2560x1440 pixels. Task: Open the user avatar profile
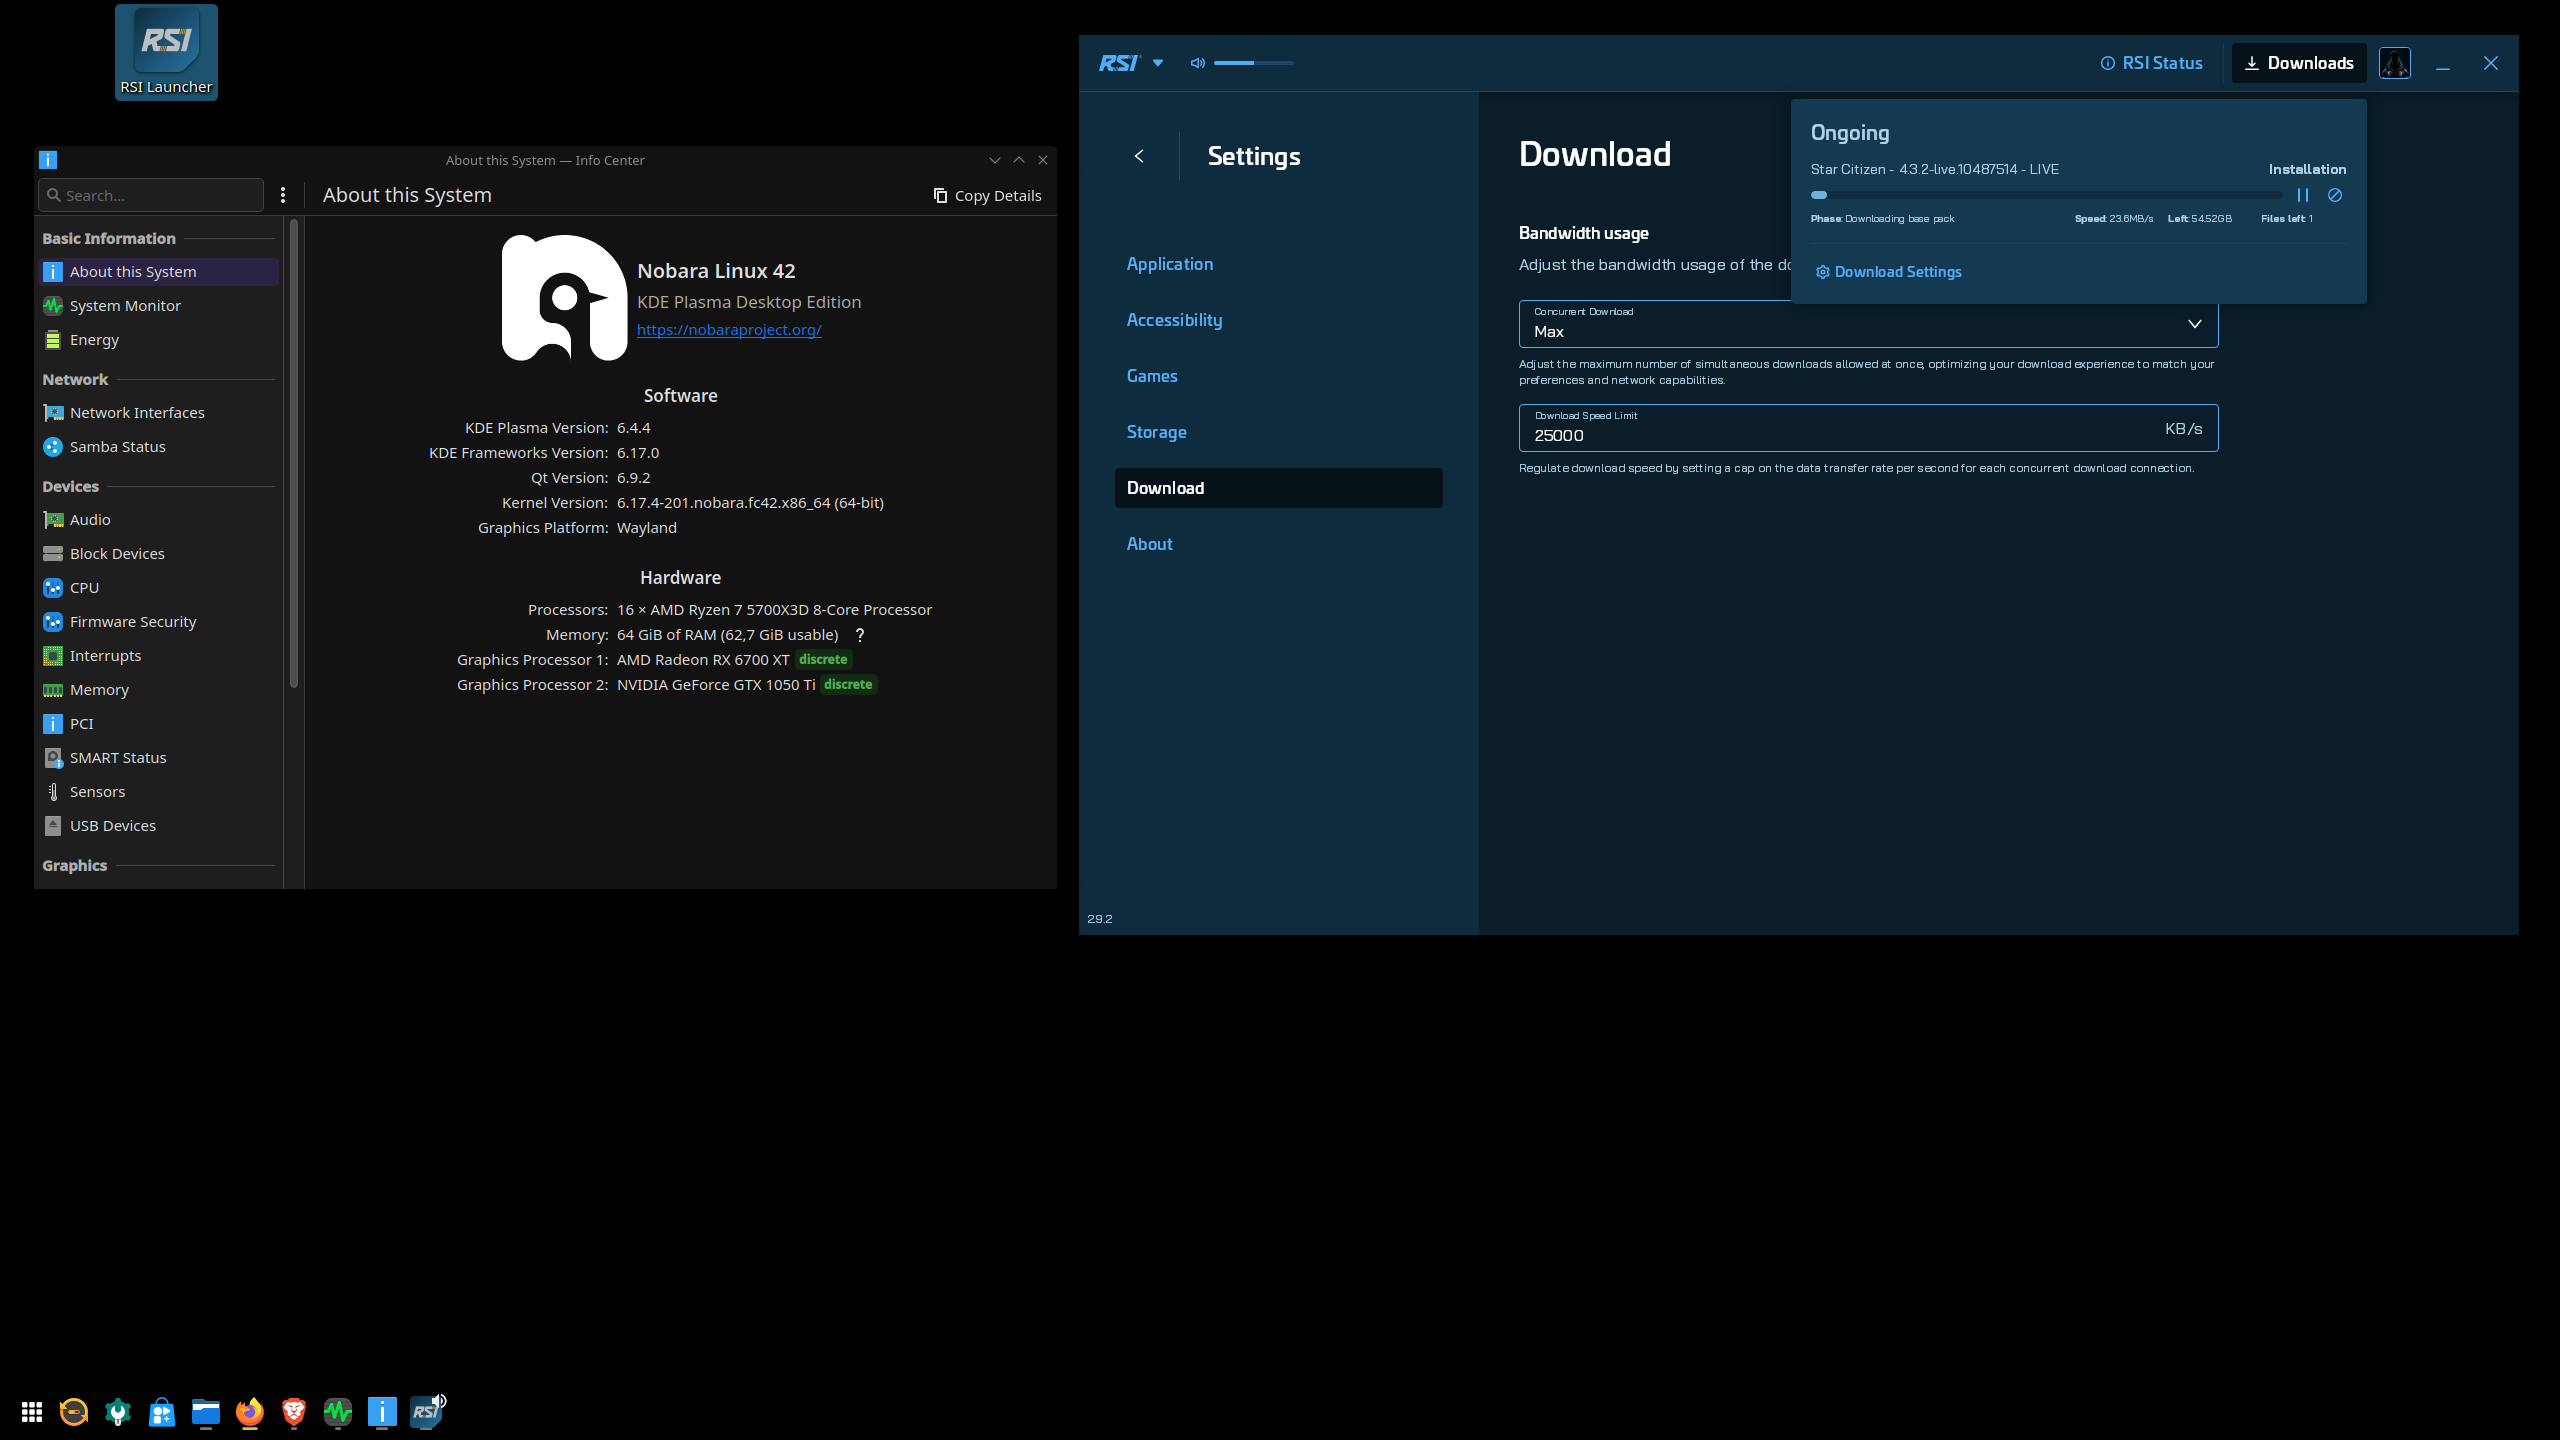point(2394,63)
